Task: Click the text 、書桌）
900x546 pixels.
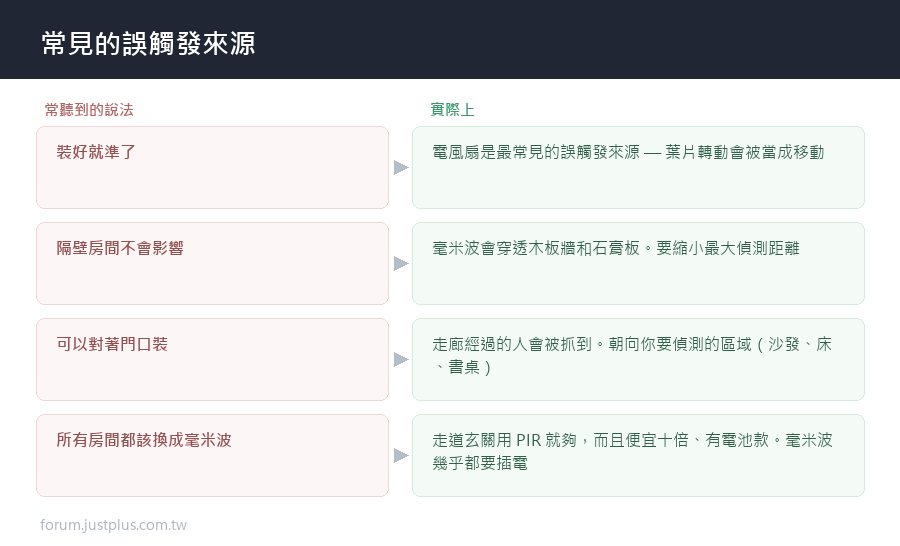Action: coord(463,367)
